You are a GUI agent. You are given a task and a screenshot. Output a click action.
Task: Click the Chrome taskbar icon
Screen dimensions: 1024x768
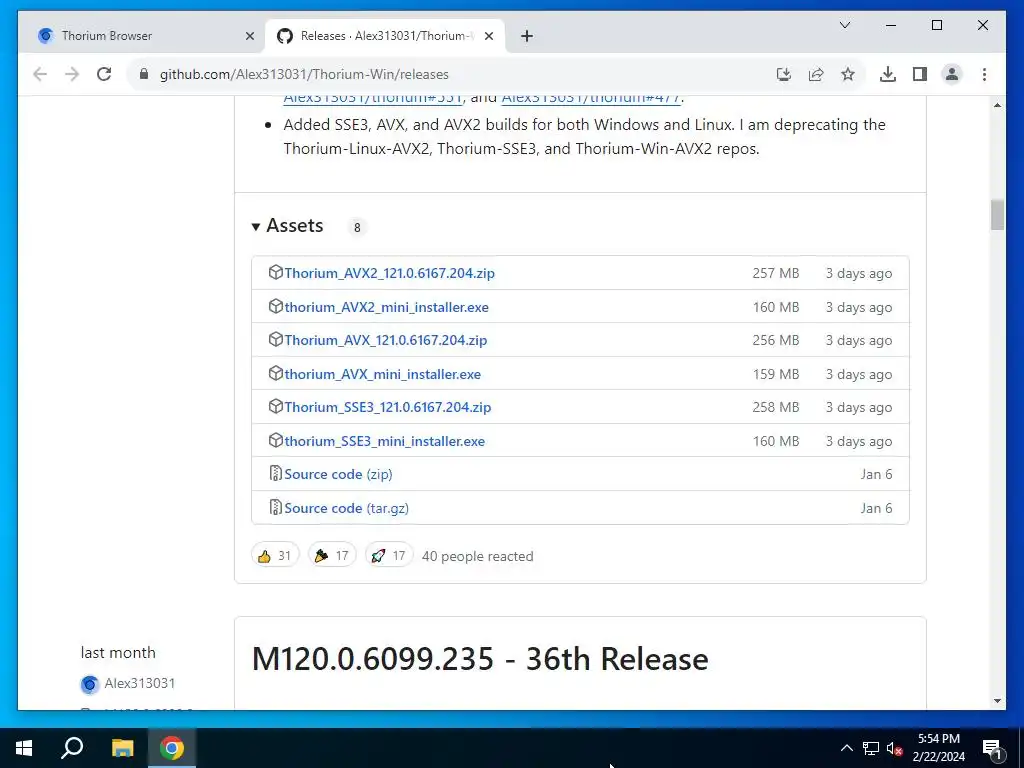click(172, 748)
